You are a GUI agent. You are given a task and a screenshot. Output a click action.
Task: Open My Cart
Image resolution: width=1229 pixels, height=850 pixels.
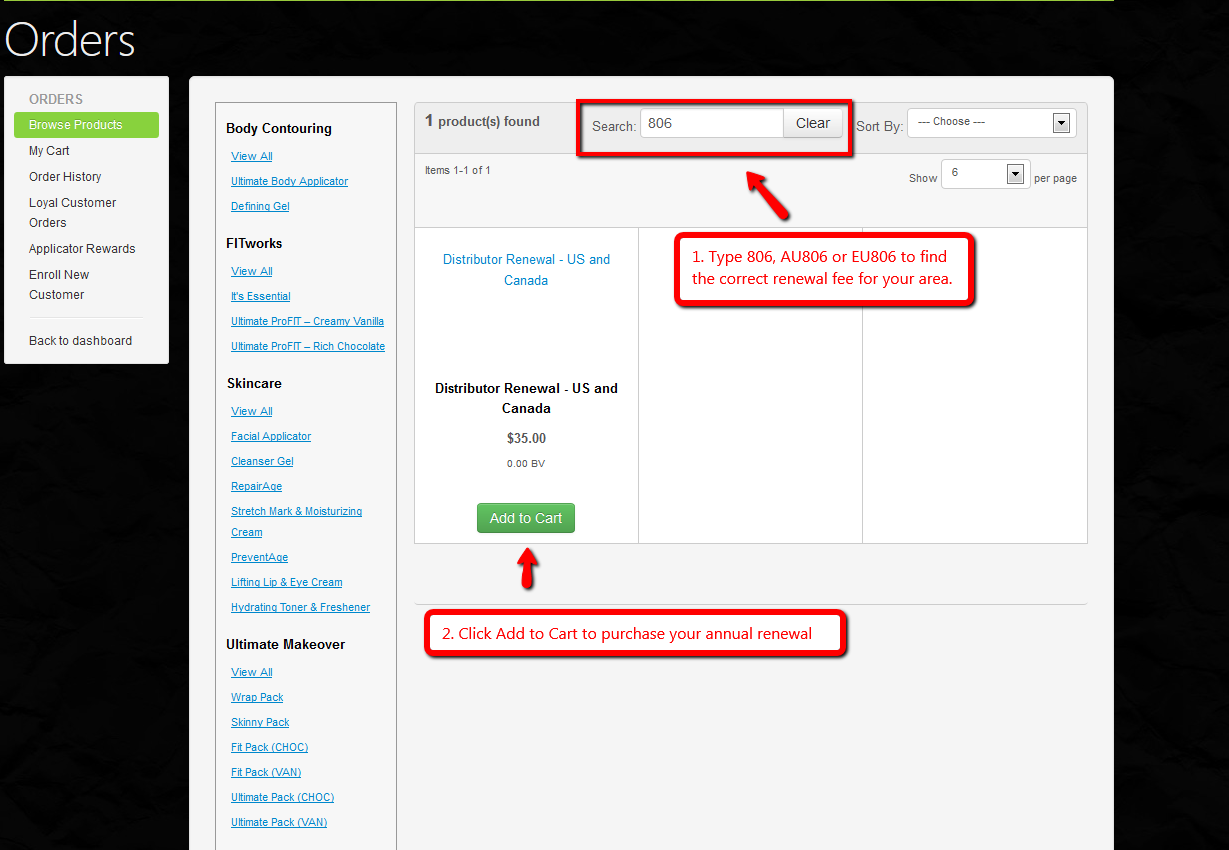point(48,150)
